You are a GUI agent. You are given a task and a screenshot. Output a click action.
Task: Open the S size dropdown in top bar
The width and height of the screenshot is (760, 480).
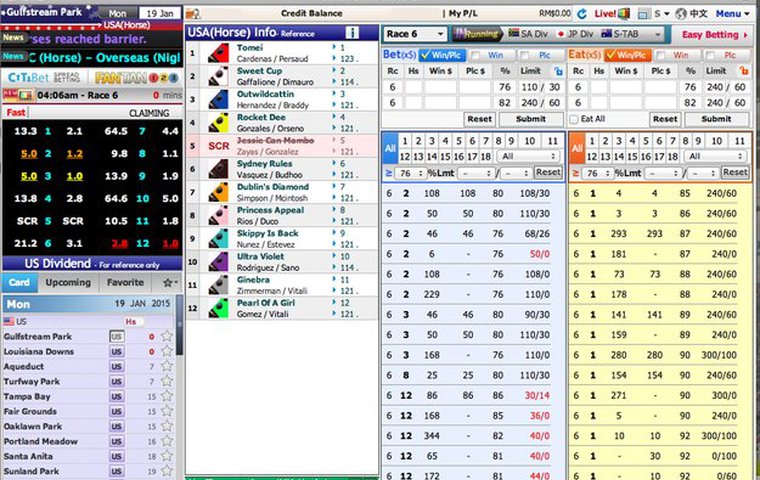661,14
